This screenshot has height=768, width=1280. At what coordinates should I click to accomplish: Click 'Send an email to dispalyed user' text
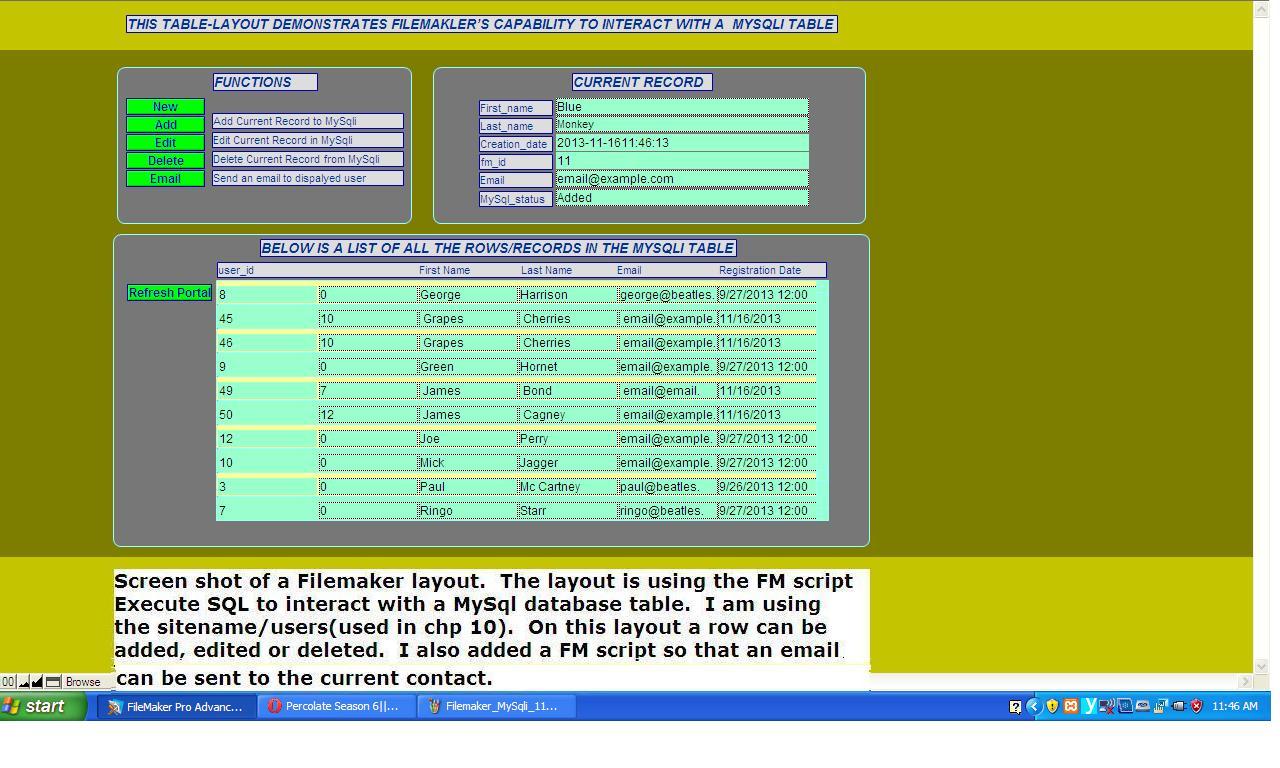click(x=308, y=178)
